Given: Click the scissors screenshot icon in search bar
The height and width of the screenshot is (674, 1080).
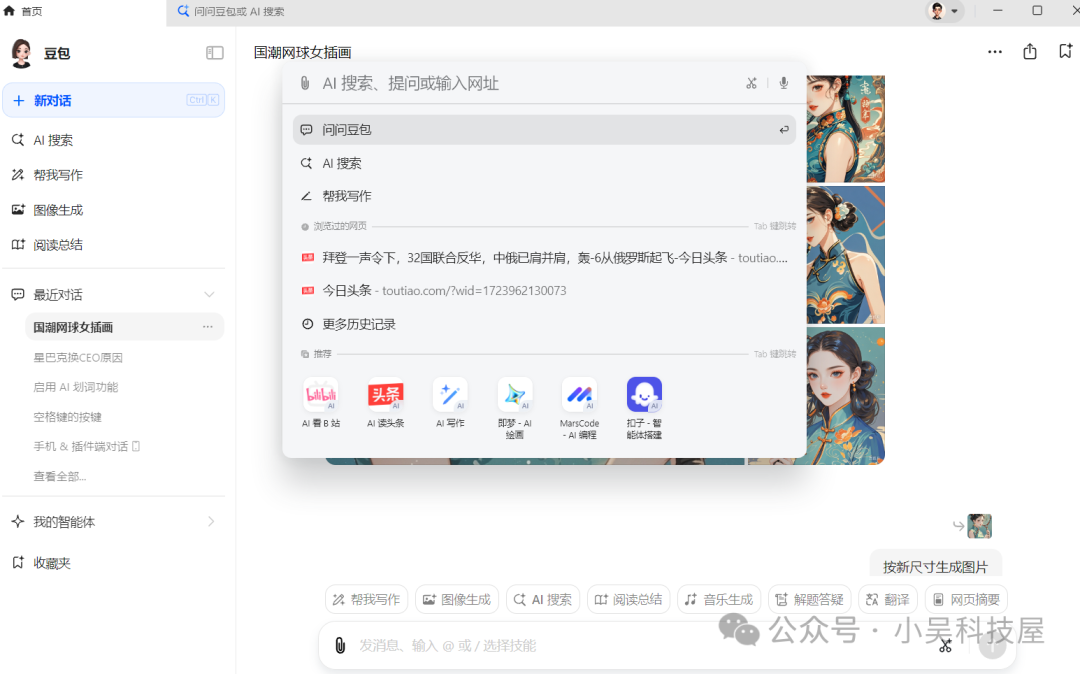Looking at the screenshot, I should (x=751, y=83).
